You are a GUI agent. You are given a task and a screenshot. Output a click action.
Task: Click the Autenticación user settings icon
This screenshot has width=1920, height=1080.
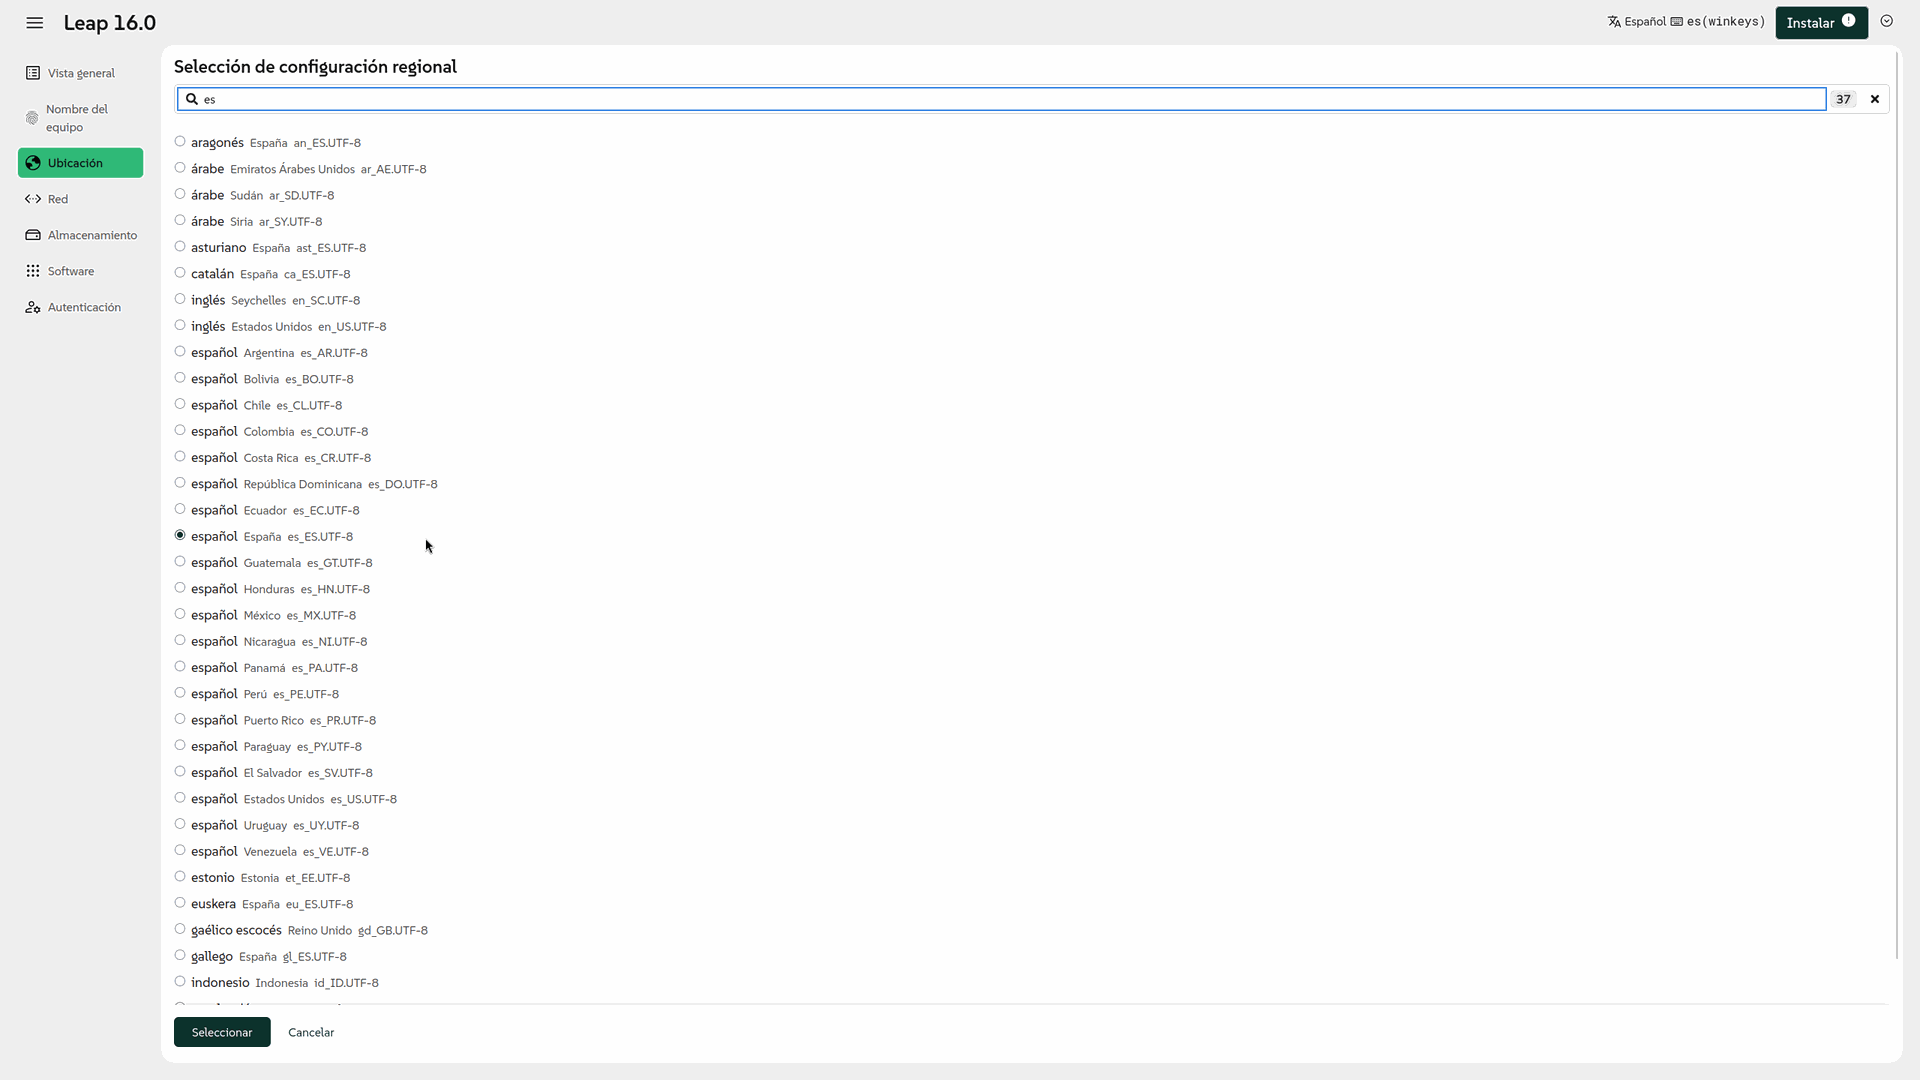33,307
